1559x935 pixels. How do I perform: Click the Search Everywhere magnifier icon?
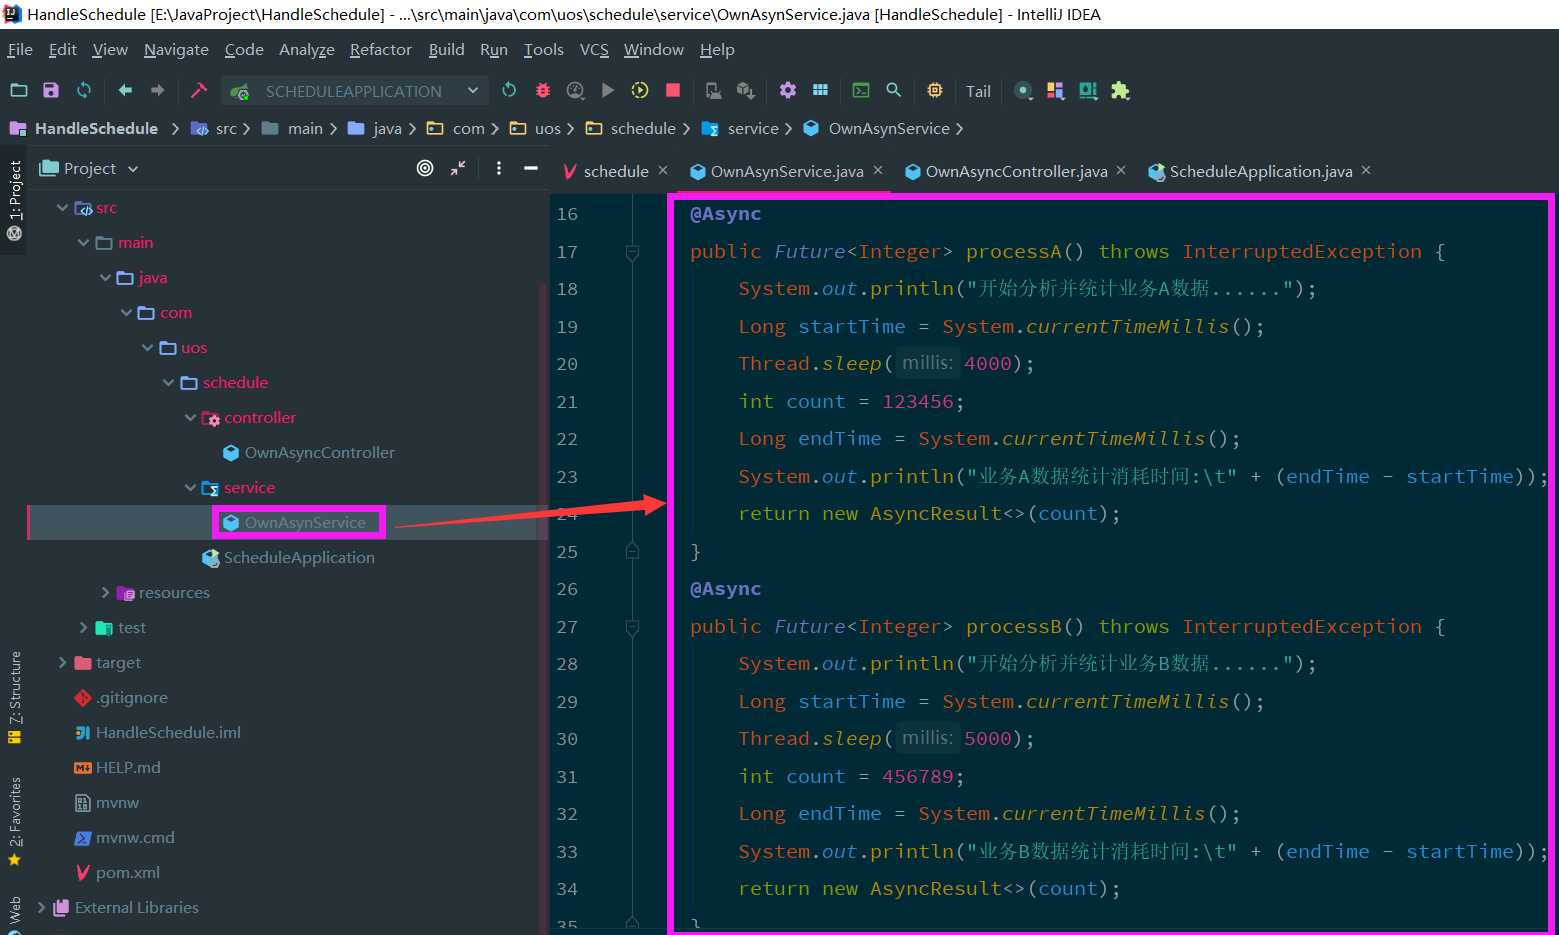click(894, 90)
